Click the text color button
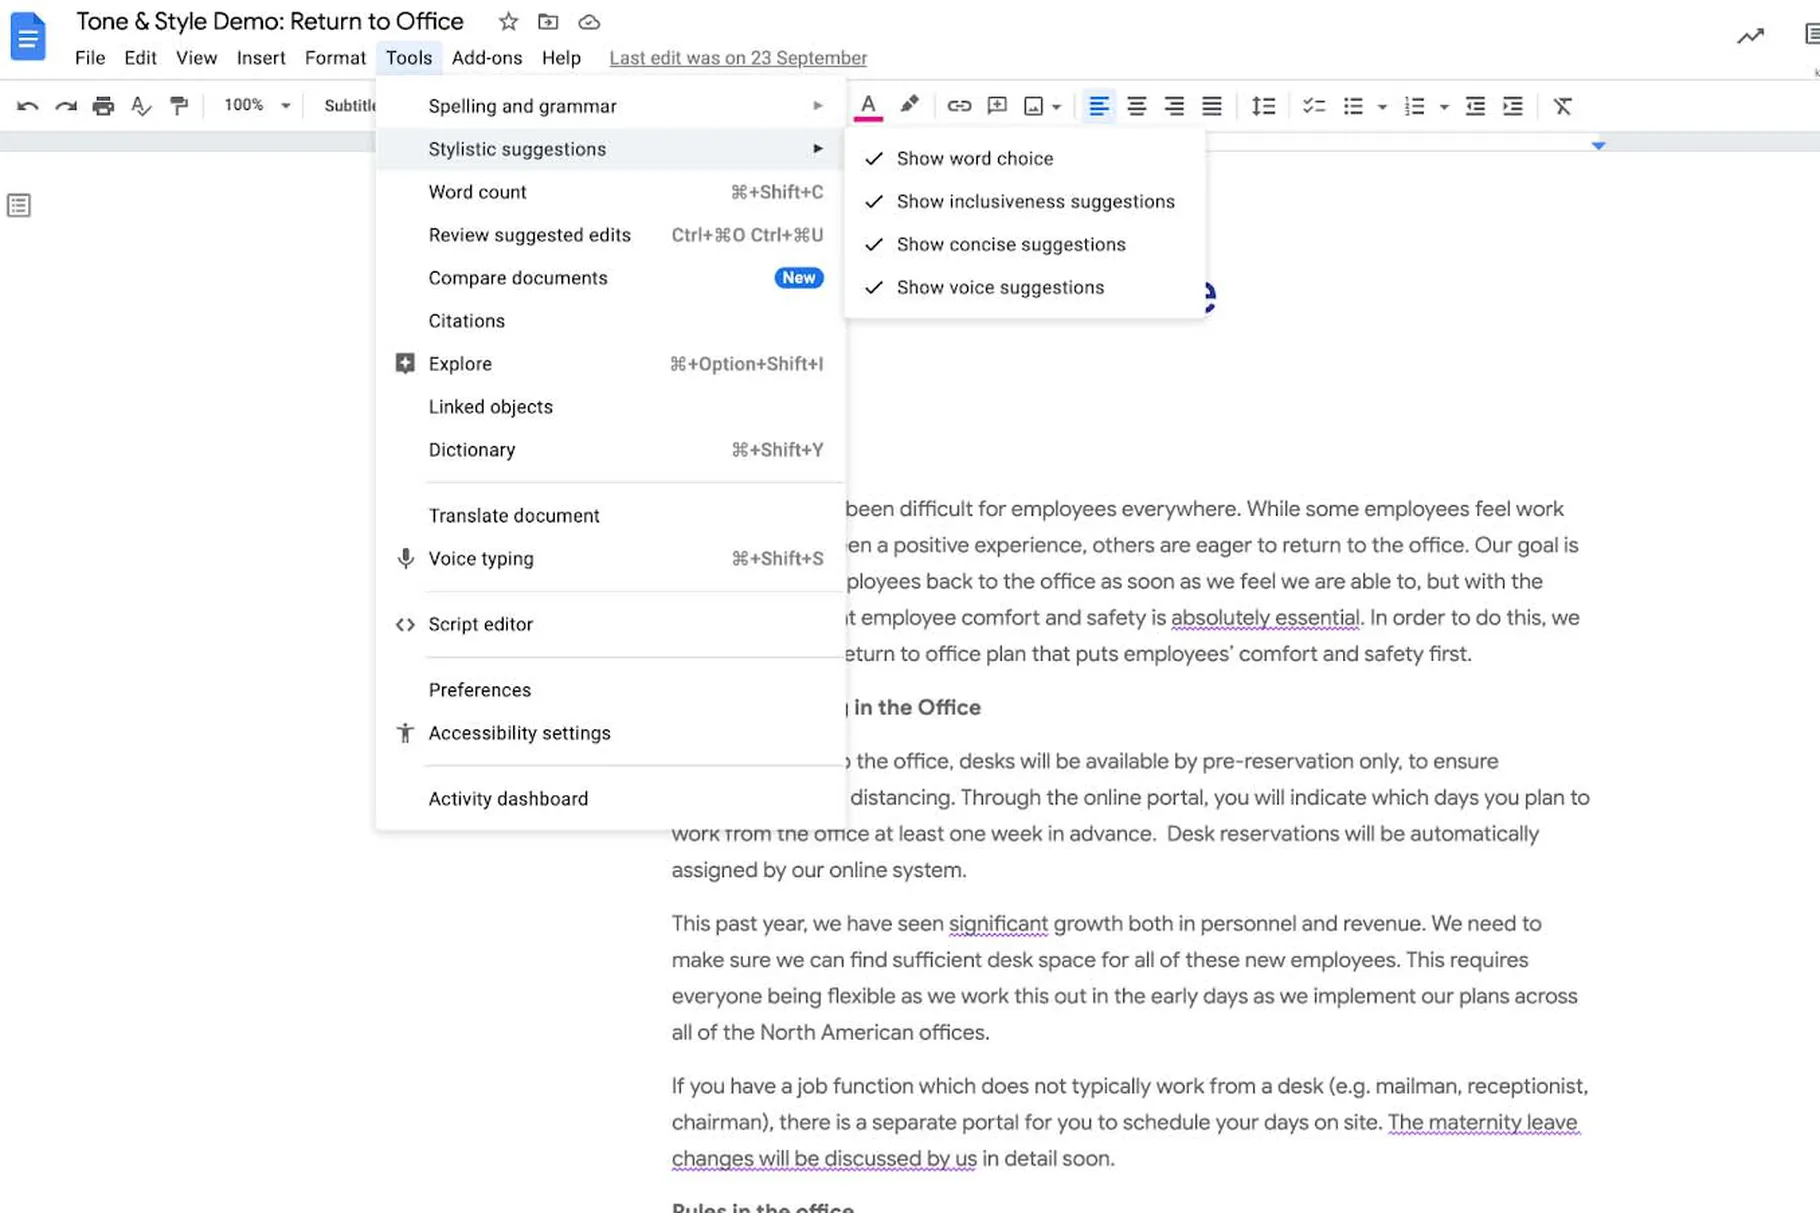This screenshot has width=1820, height=1213. coord(868,106)
